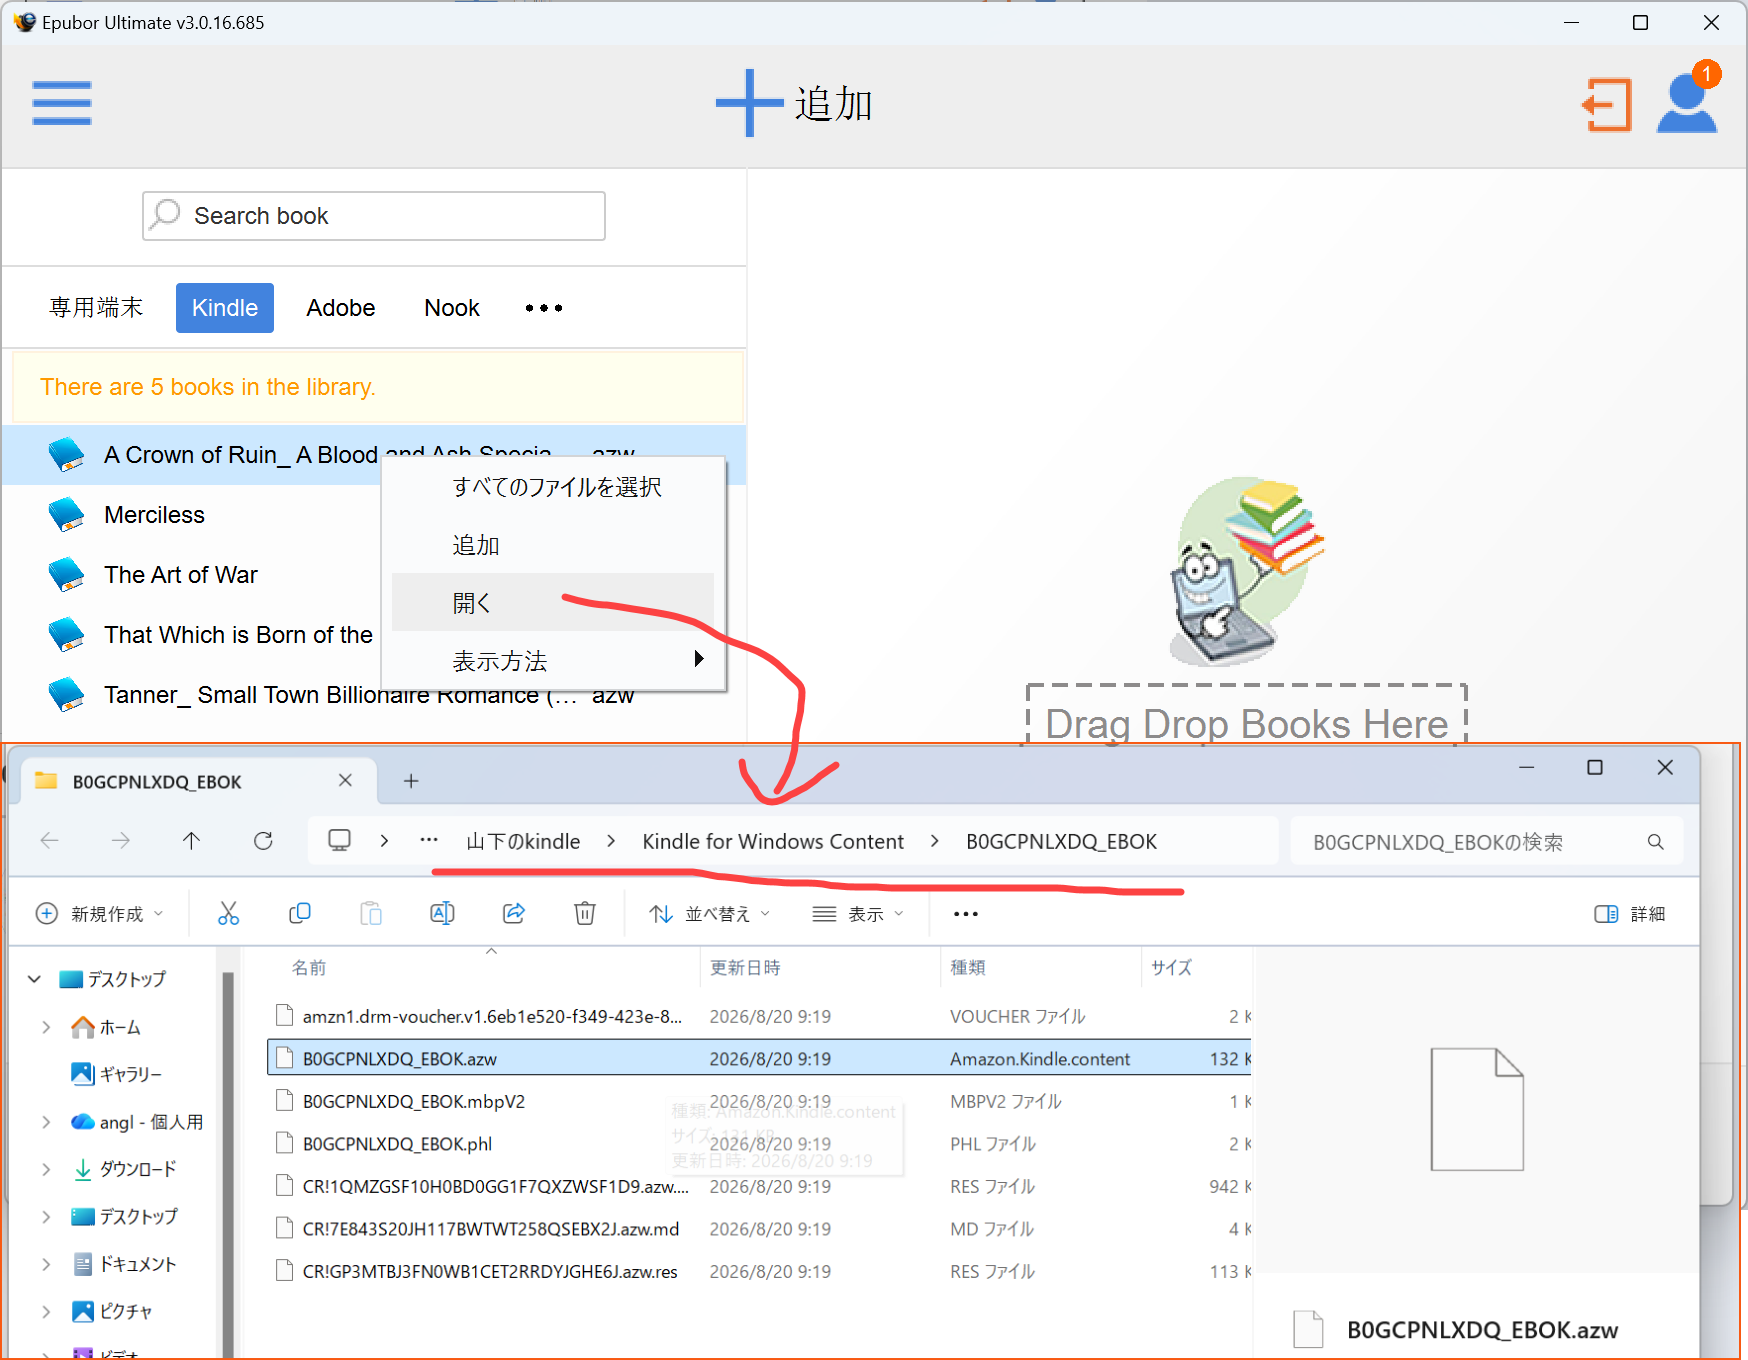Screen dimensions: 1748x1360
Task: Select the CR!7E843S20JH117BWTWT258QSEBX2J.azw.md file
Action: pyautogui.click(x=760, y=1228)
